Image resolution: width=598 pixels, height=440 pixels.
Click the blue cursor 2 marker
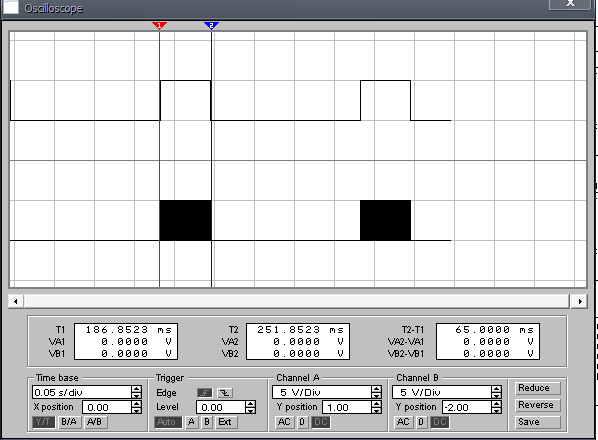tap(211, 26)
